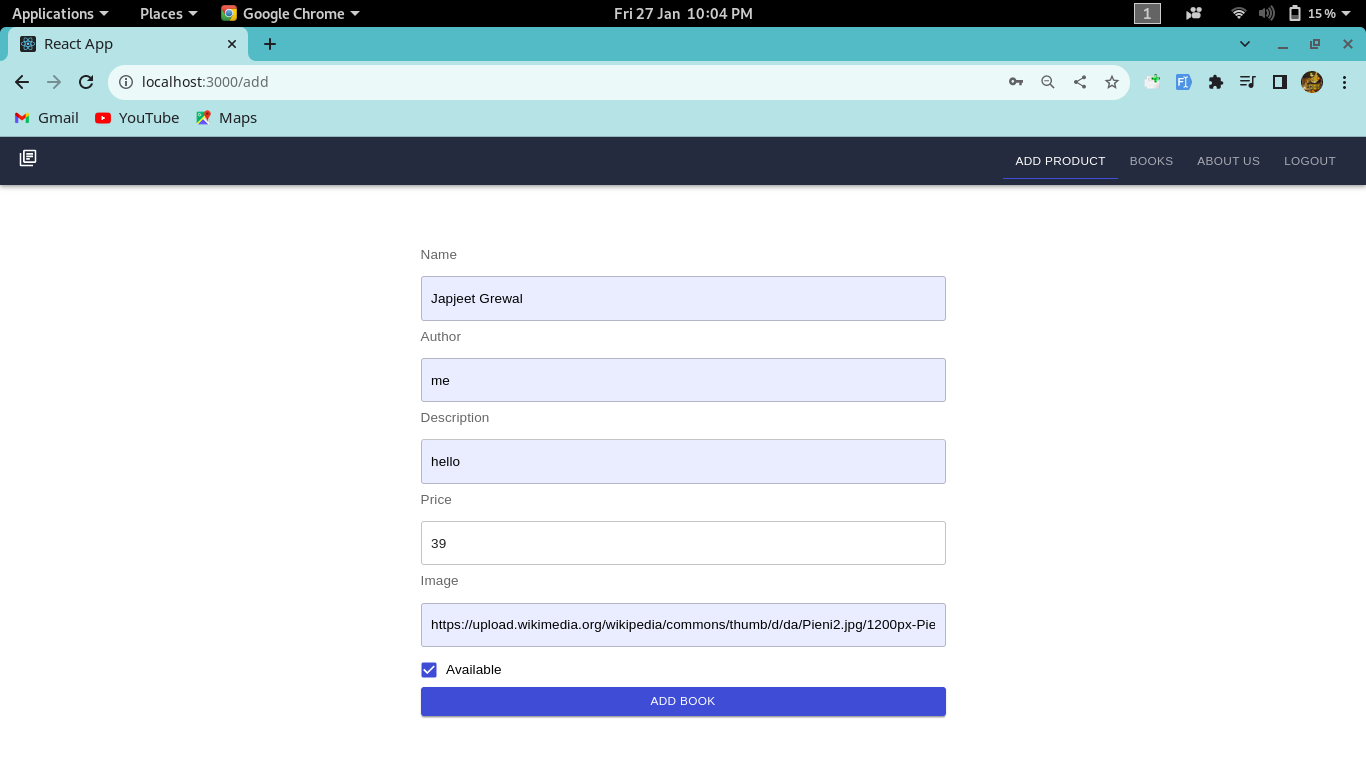Open the Maps bookmark
This screenshot has height=768, width=1366.
[227, 118]
